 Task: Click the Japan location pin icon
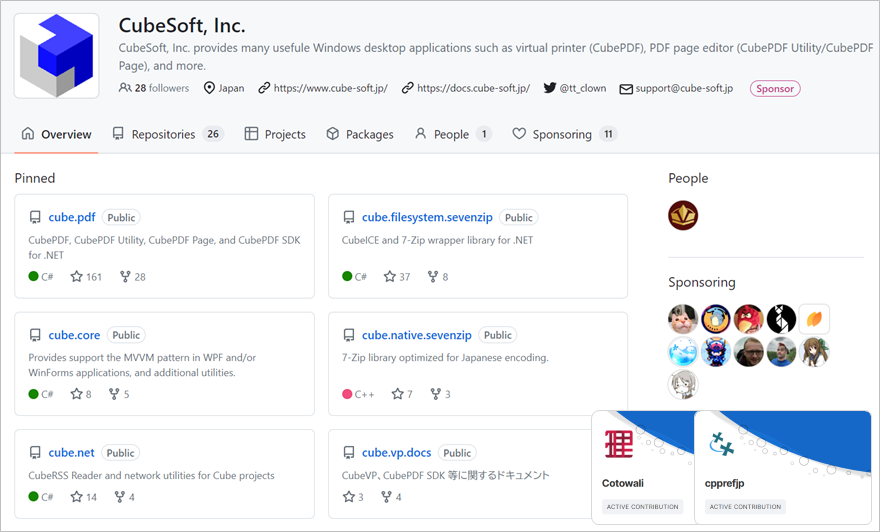click(x=209, y=88)
